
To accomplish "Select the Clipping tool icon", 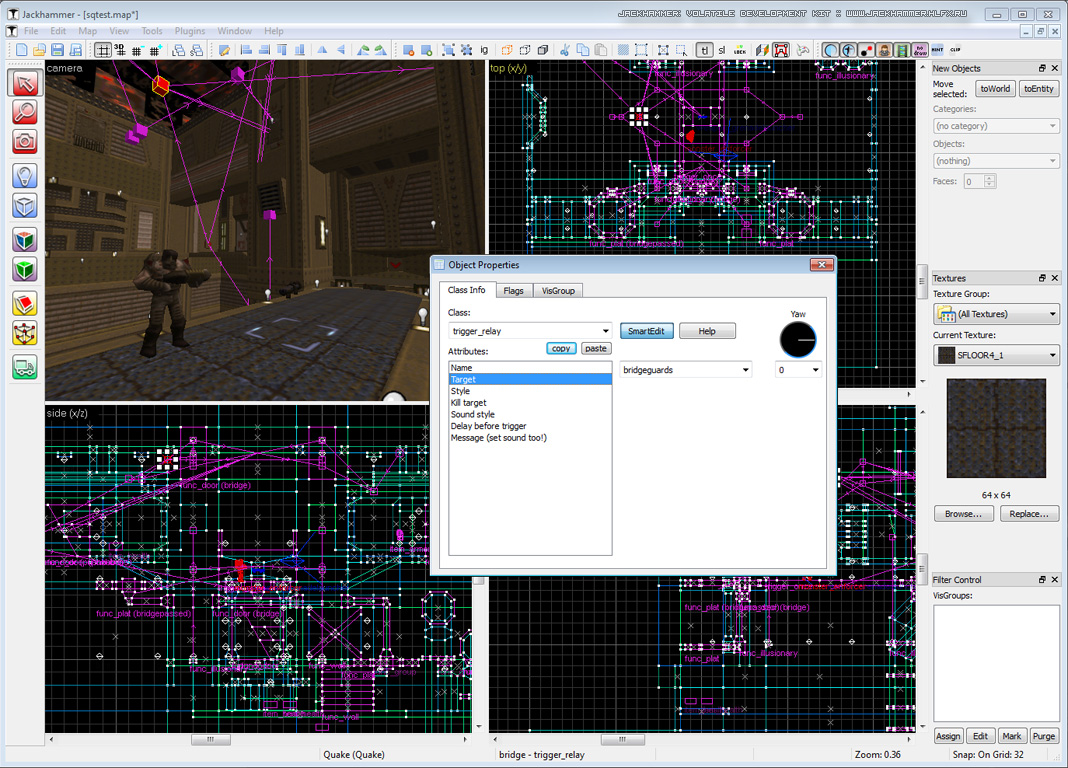I will click(x=25, y=304).
